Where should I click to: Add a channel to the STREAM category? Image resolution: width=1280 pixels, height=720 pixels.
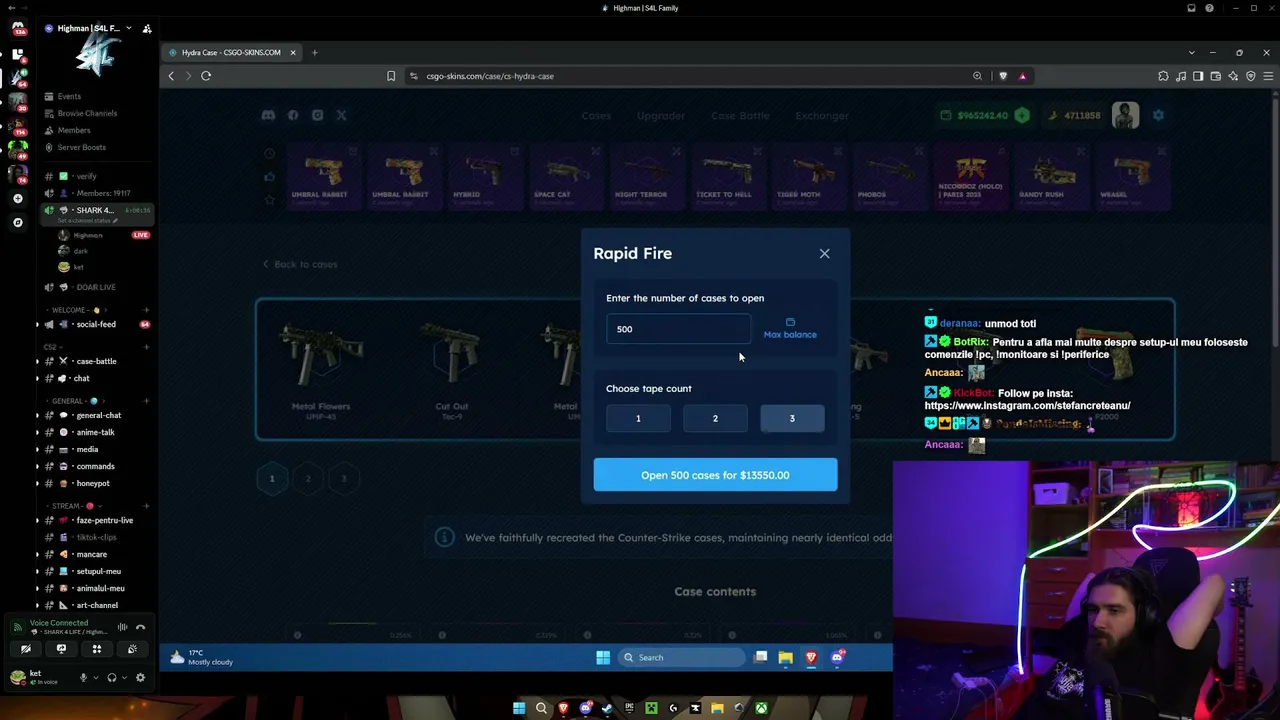146,506
